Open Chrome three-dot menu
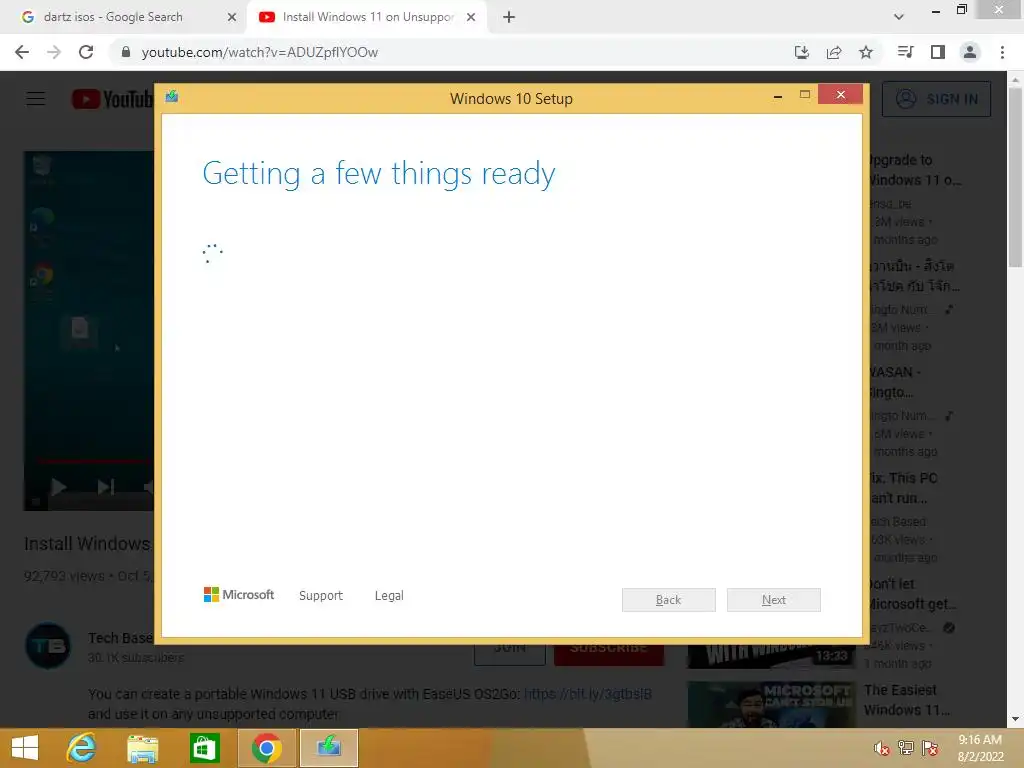The height and width of the screenshot is (768, 1024). (1002, 52)
